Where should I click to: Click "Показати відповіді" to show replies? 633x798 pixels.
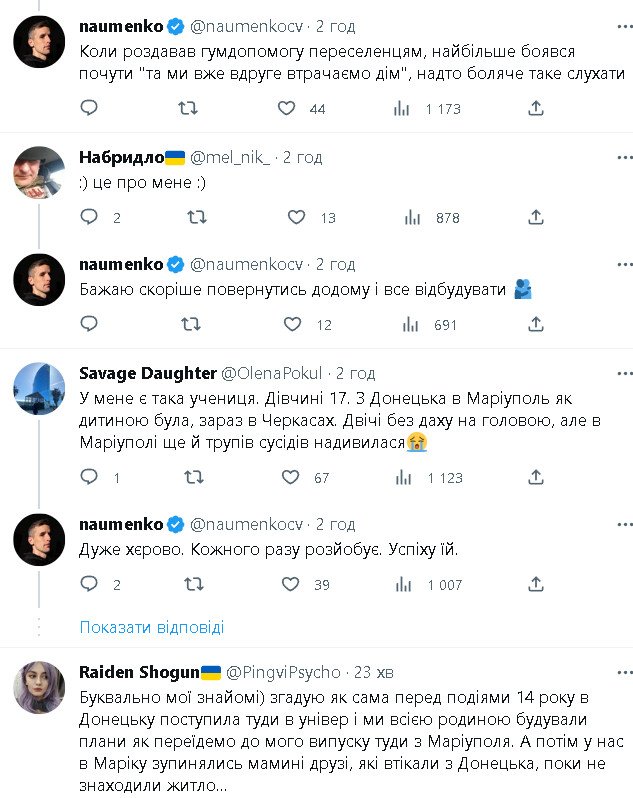click(x=152, y=627)
